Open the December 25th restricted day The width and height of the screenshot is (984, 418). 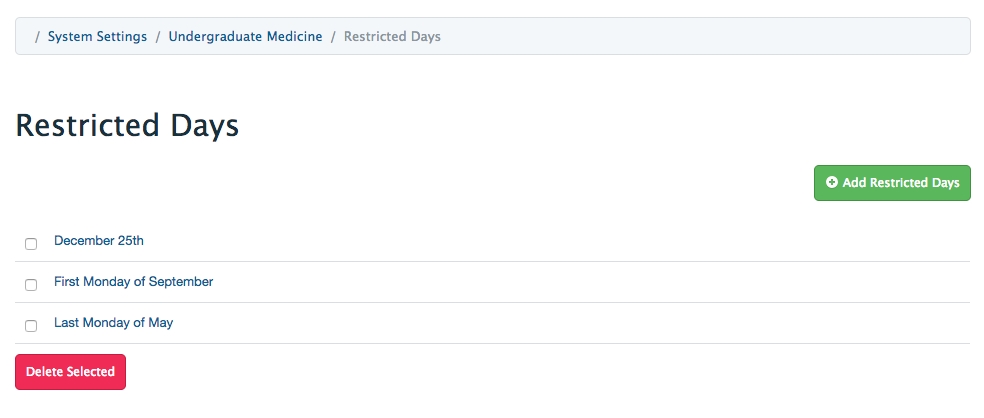[x=99, y=241]
